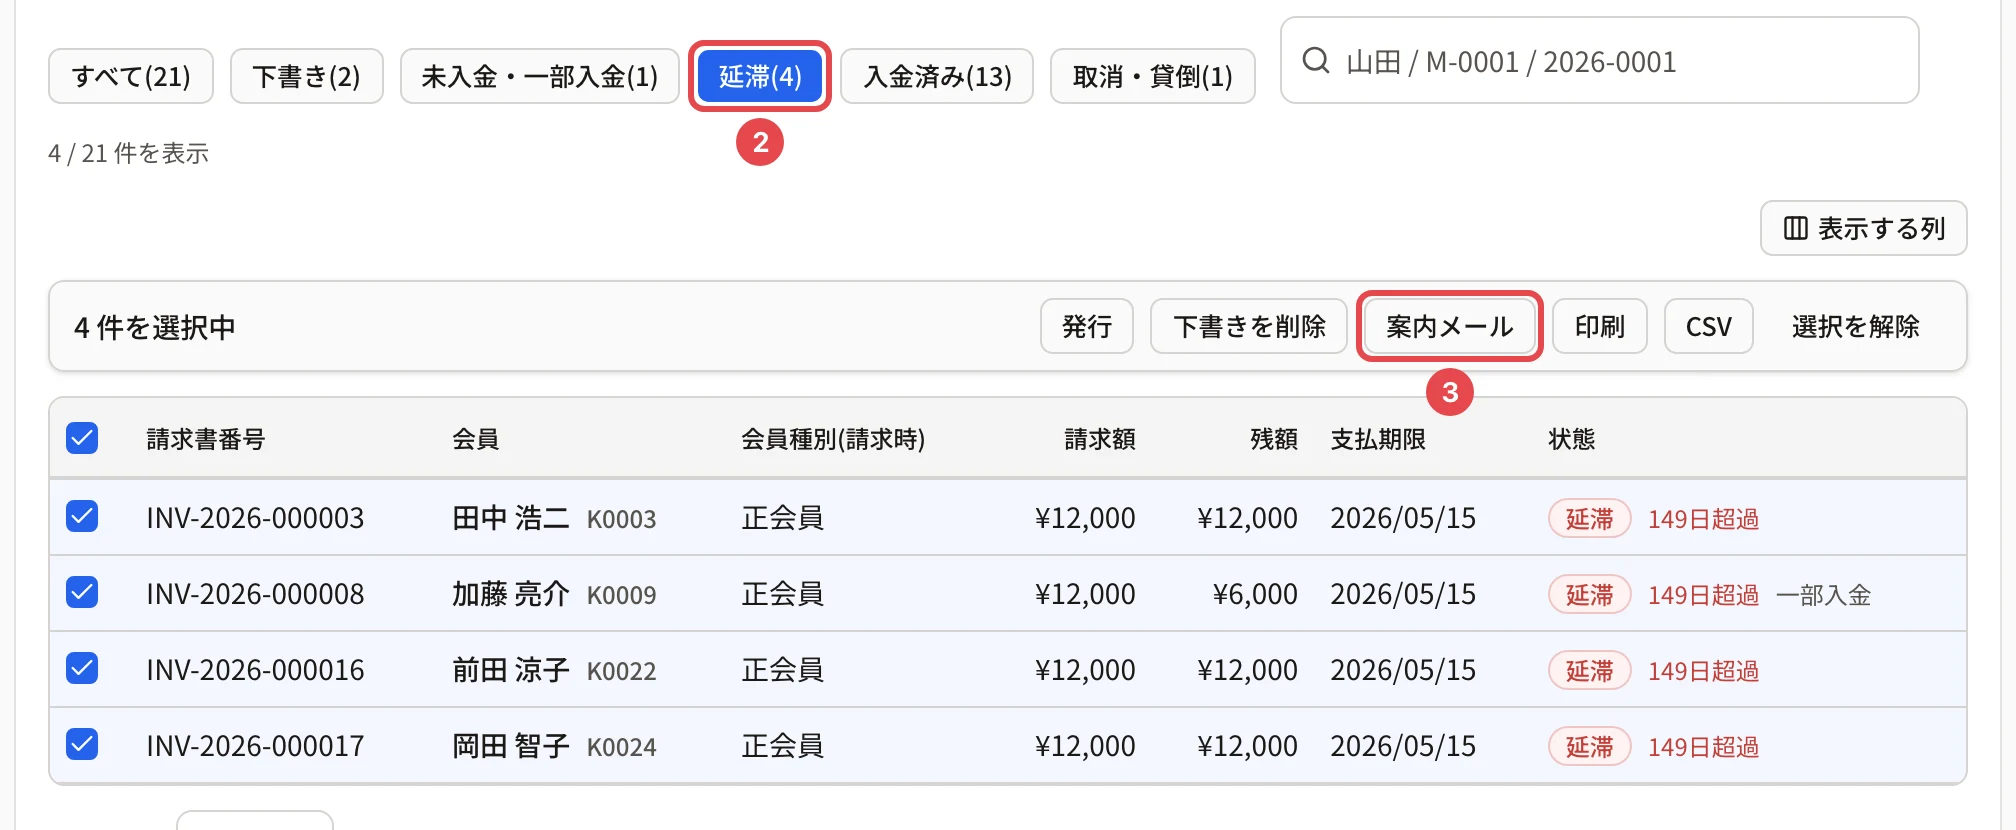Click the 残額 column header
The height and width of the screenshot is (830, 2016).
[1274, 439]
